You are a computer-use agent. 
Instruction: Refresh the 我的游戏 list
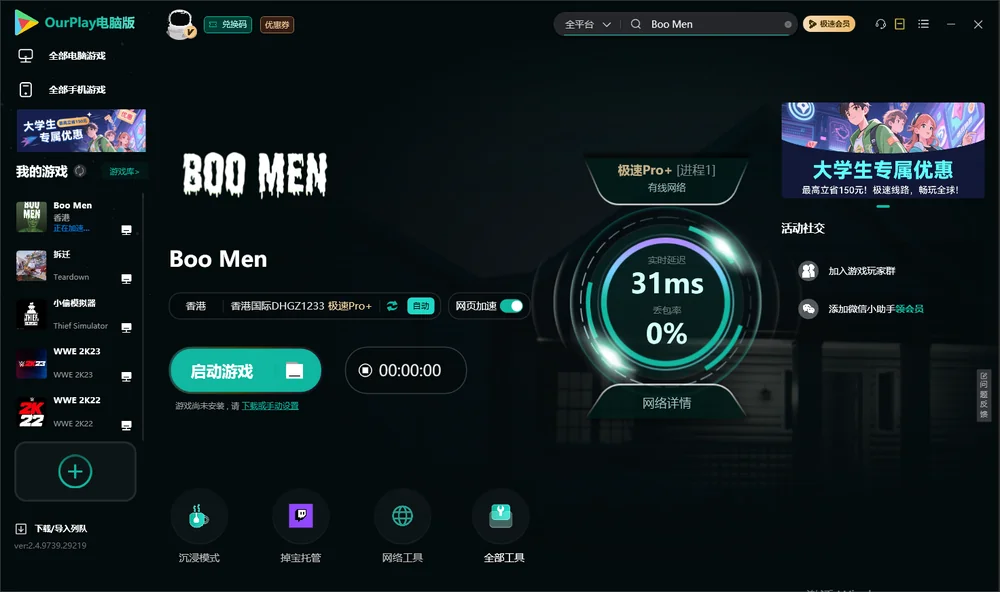click(x=80, y=171)
